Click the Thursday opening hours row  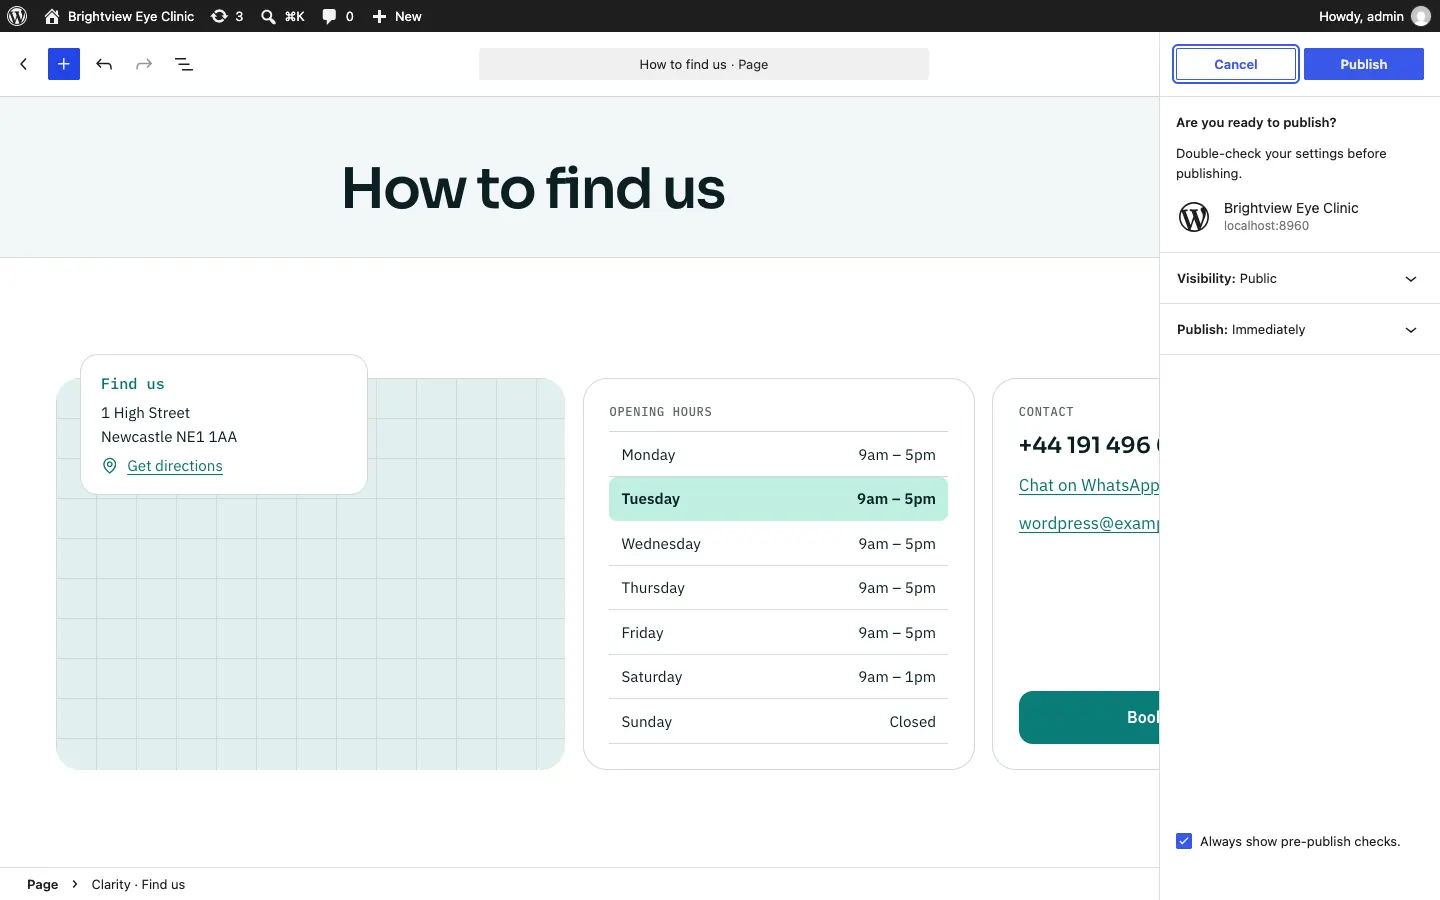[x=778, y=588]
